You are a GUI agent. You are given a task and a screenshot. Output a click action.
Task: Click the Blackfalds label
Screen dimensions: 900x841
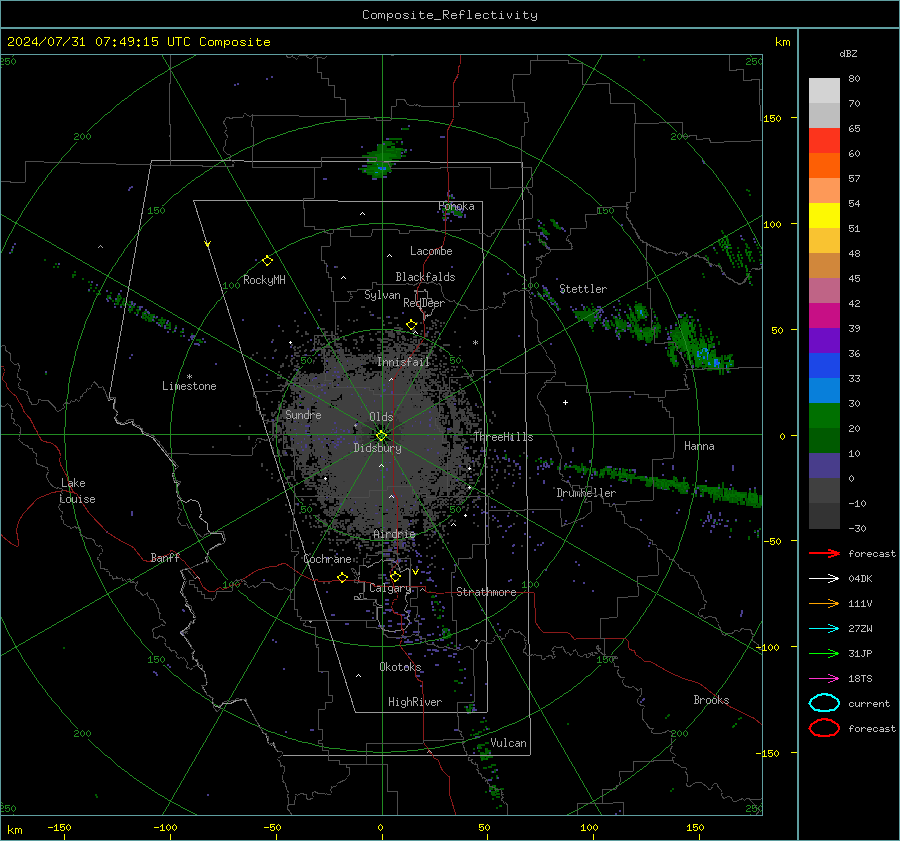tap(425, 277)
